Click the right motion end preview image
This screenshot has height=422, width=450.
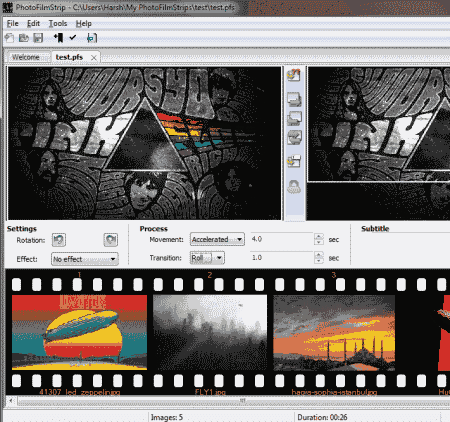click(378, 143)
